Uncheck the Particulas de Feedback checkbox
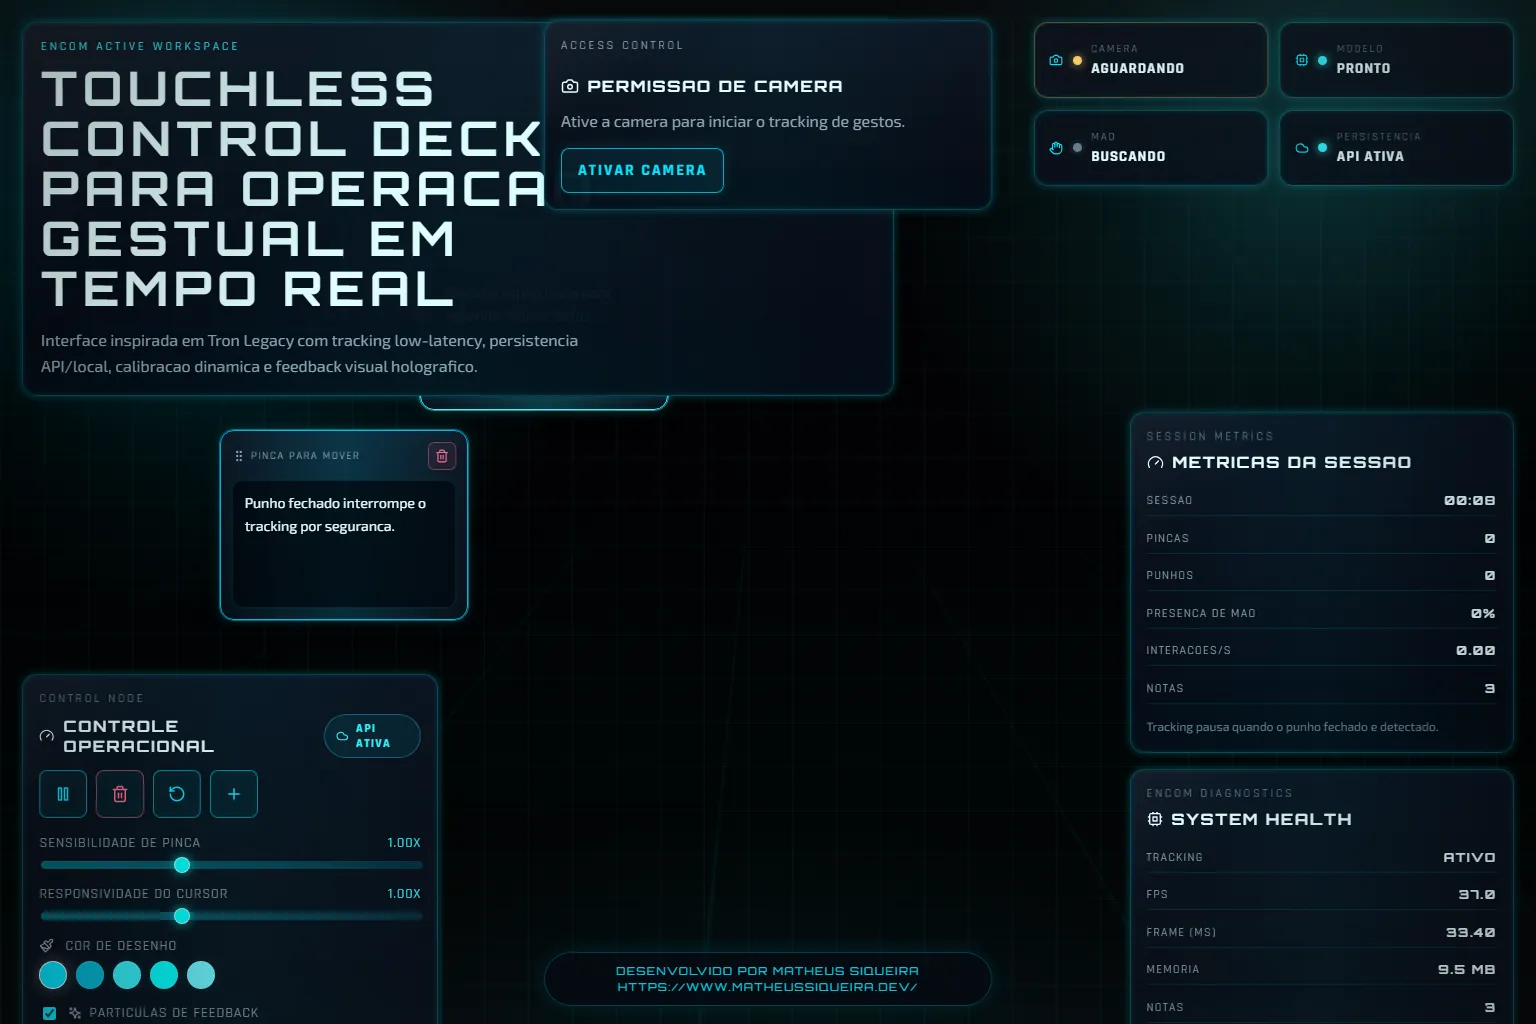1536x1024 pixels. click(49, 1013)
